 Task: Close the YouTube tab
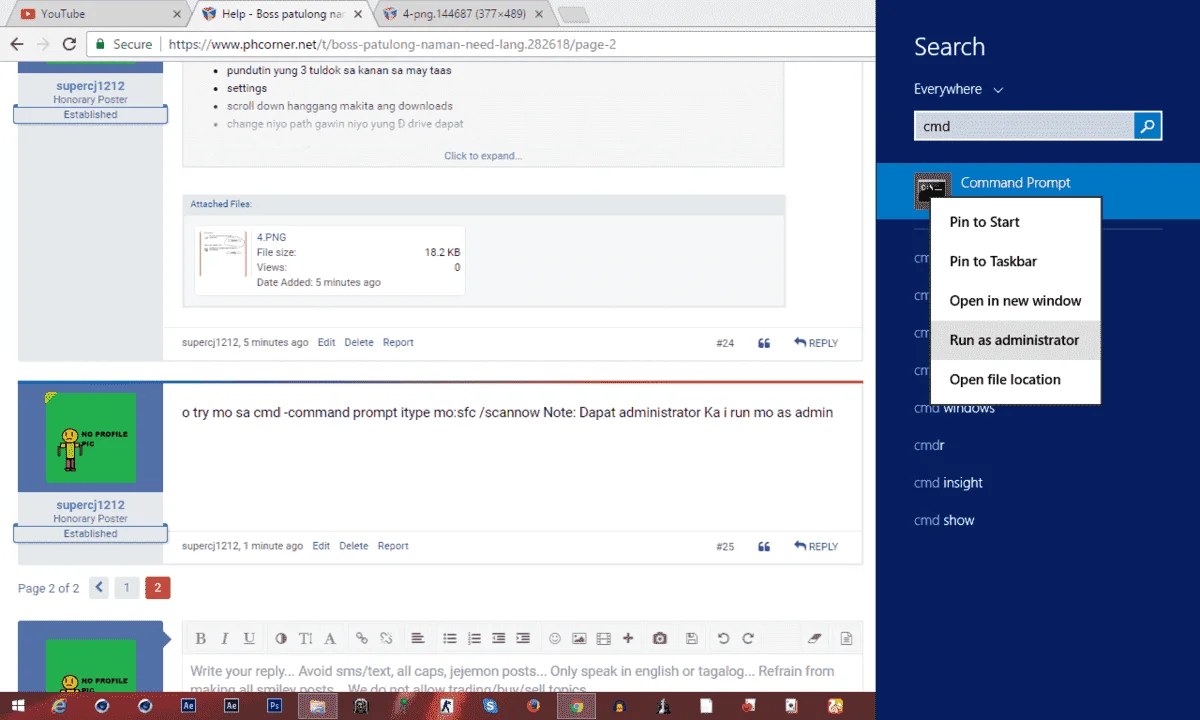[x=177, y=14]
